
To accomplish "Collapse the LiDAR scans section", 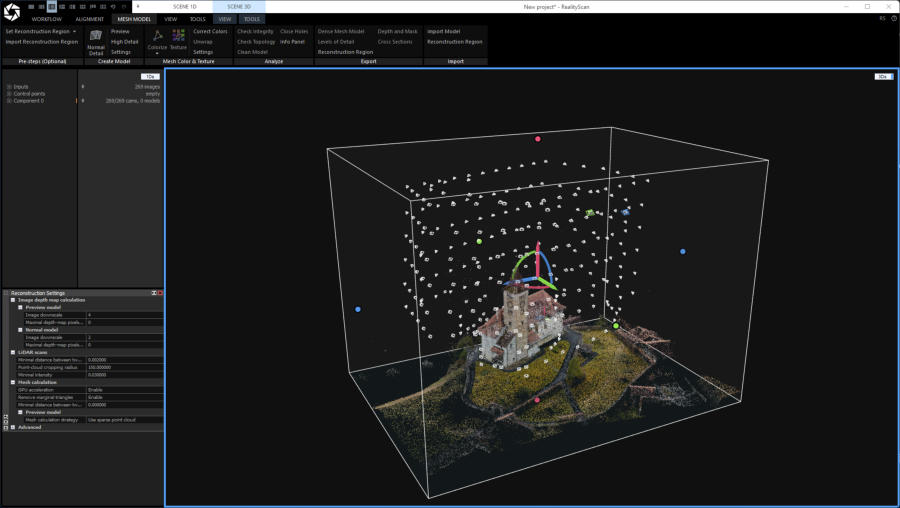I will [x=13, y=352].
